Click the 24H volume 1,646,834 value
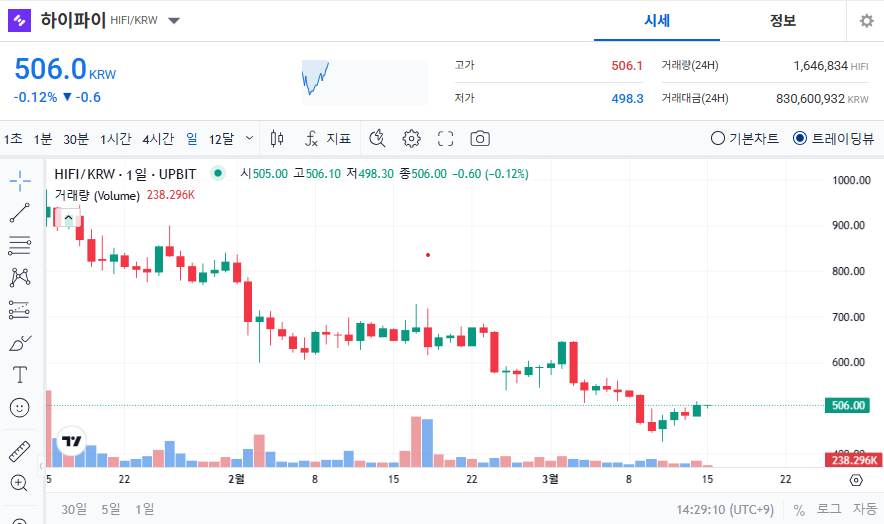The height and width of the screenshot is (524, 884). point(821,66)
